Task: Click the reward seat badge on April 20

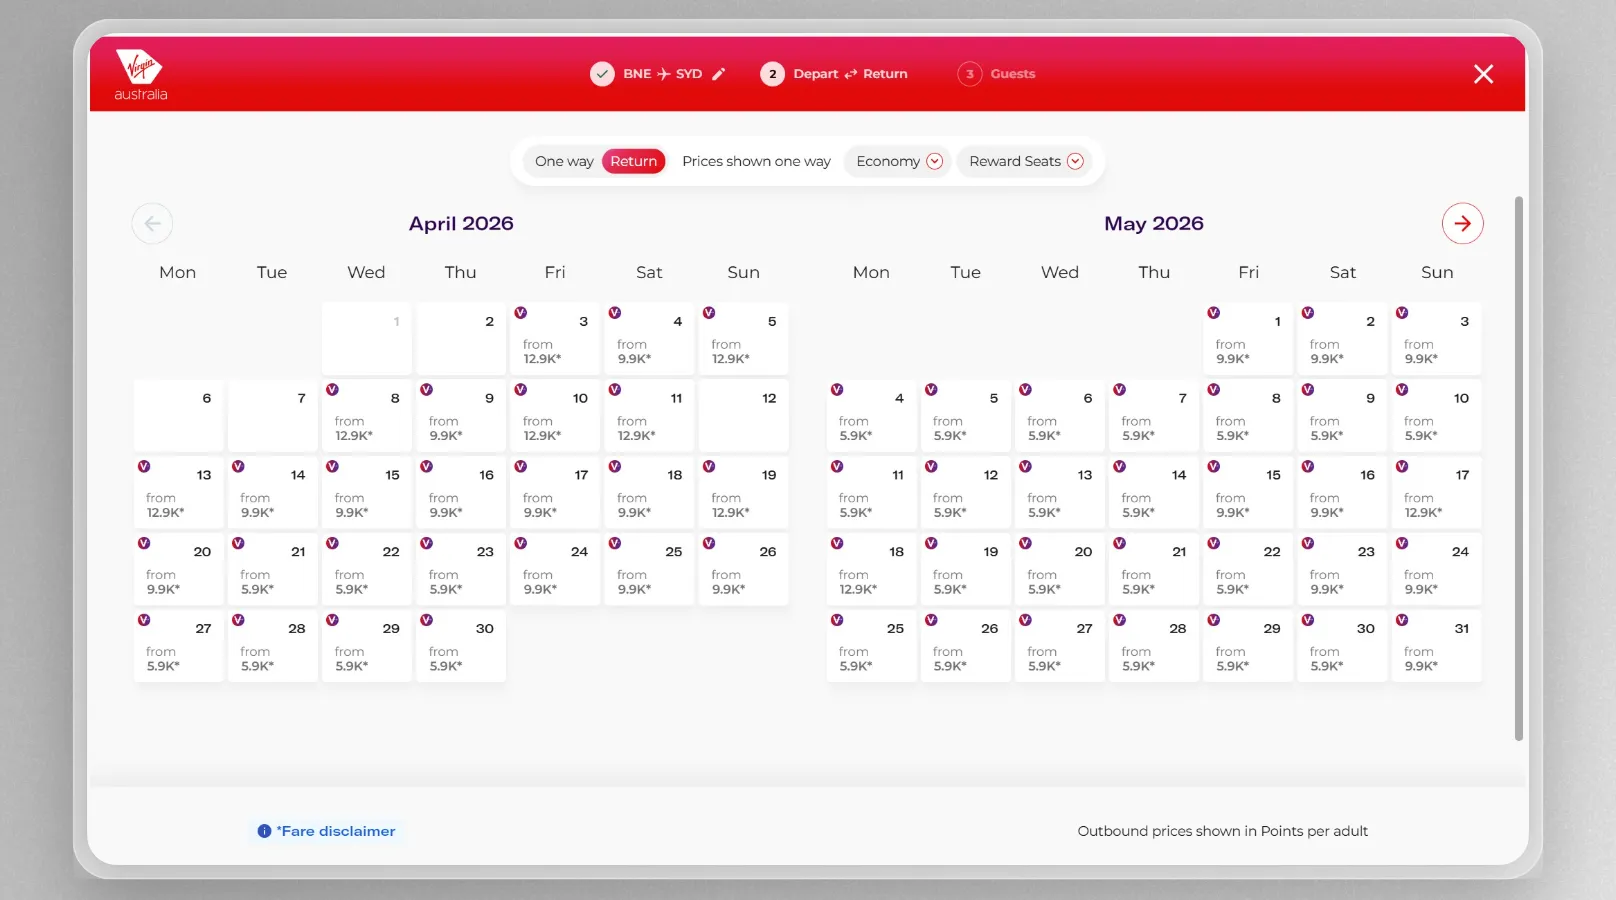Action: [x=144, y=543]
